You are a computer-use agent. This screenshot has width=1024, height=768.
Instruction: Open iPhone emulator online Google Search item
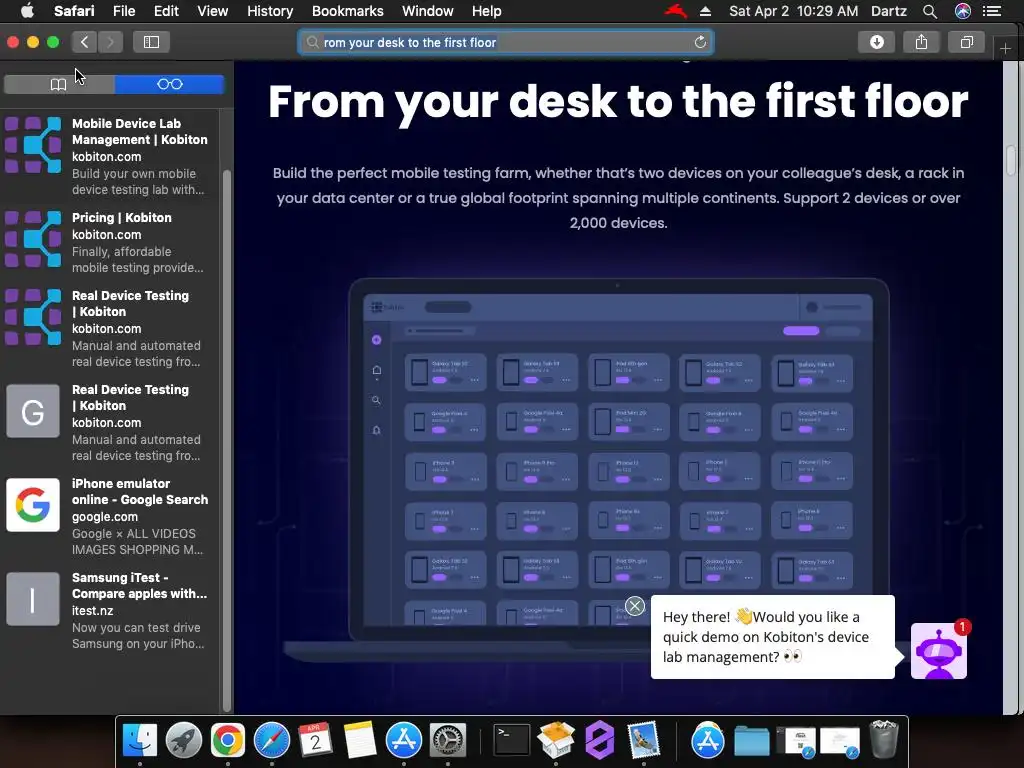pos(110,517)
